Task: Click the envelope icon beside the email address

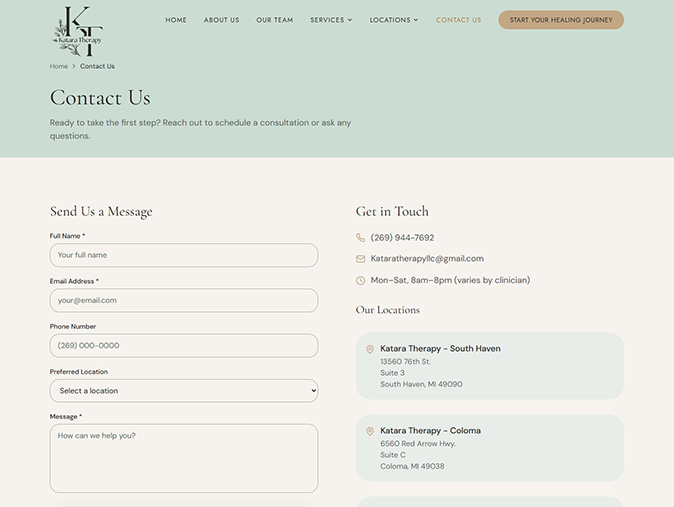Action: pos(360,259)
